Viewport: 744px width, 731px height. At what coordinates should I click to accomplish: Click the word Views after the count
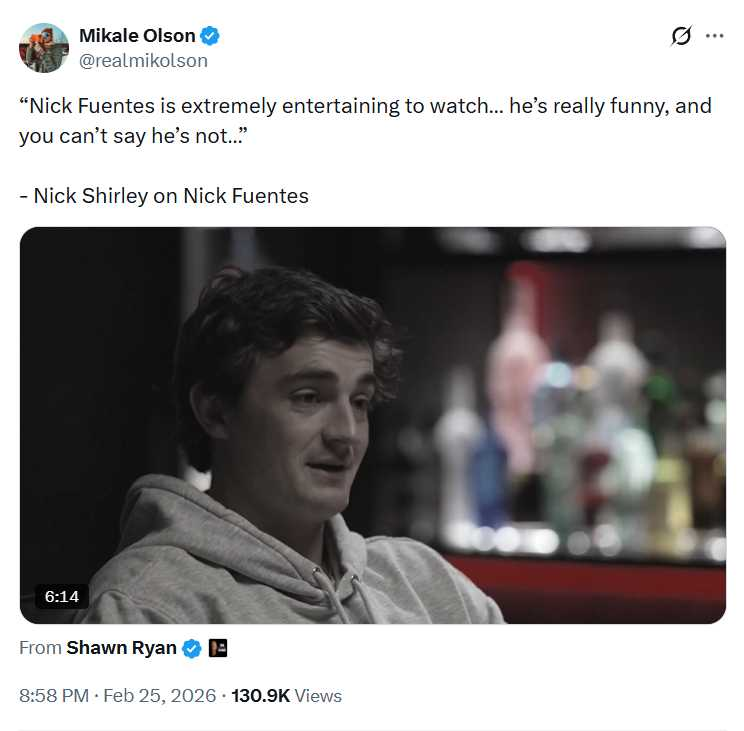[318, 695]
